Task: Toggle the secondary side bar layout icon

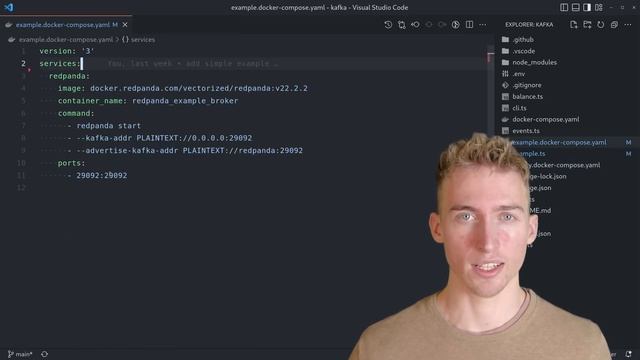Action: [587, 7]
